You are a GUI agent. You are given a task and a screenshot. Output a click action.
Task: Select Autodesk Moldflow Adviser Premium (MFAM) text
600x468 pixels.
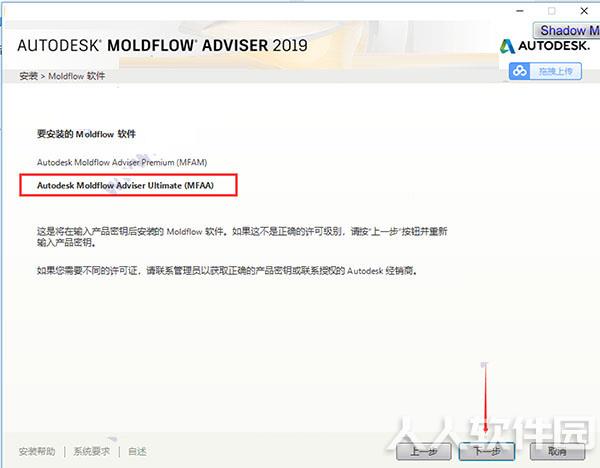coord(122,162)
